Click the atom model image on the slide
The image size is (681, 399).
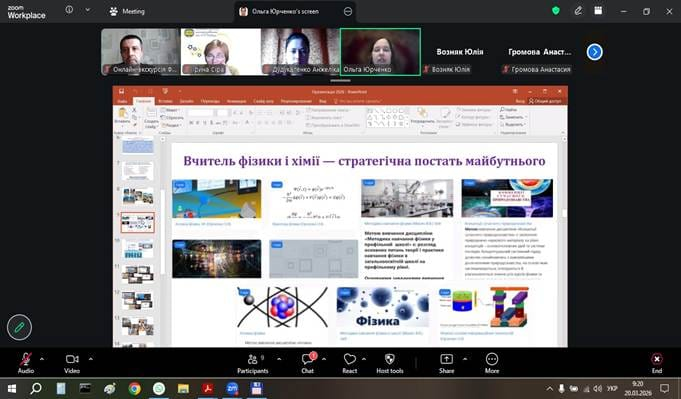[x=282, y=307]
